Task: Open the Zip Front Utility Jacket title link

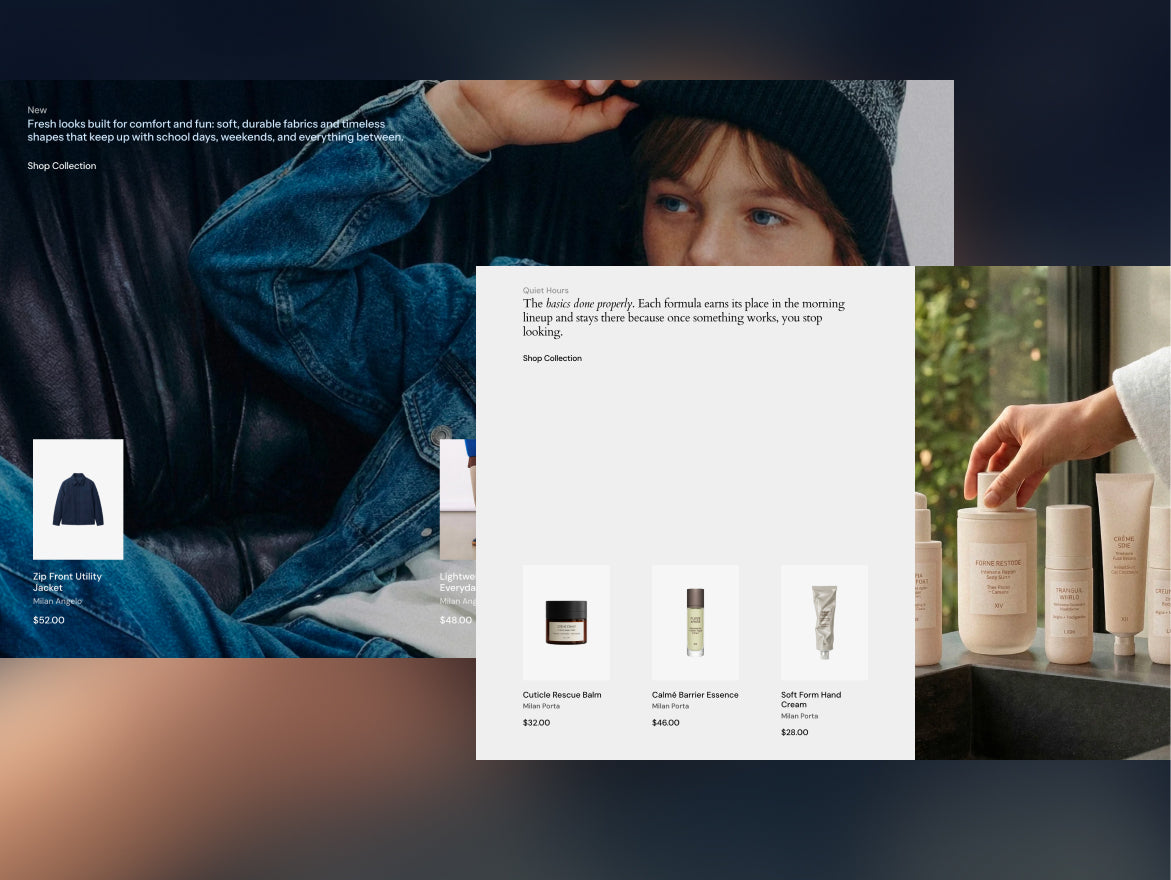Action: [x=67, y=582]
